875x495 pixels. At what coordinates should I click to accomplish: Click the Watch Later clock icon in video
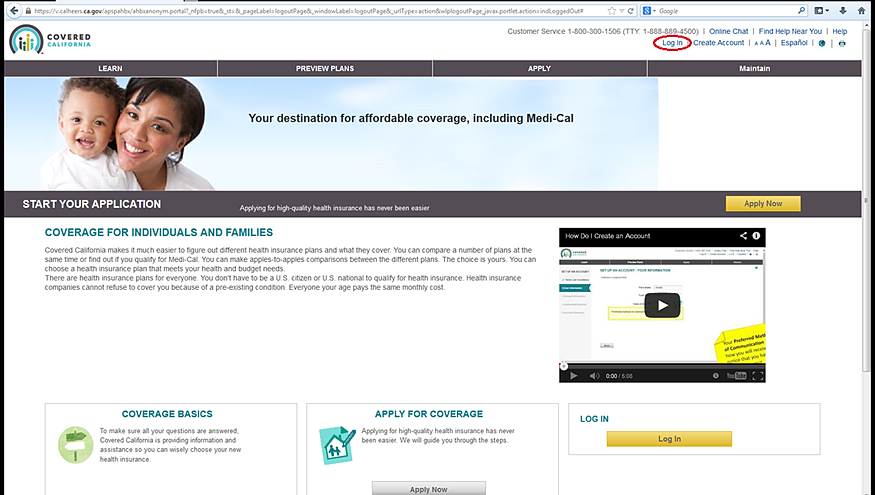(715, 376)
